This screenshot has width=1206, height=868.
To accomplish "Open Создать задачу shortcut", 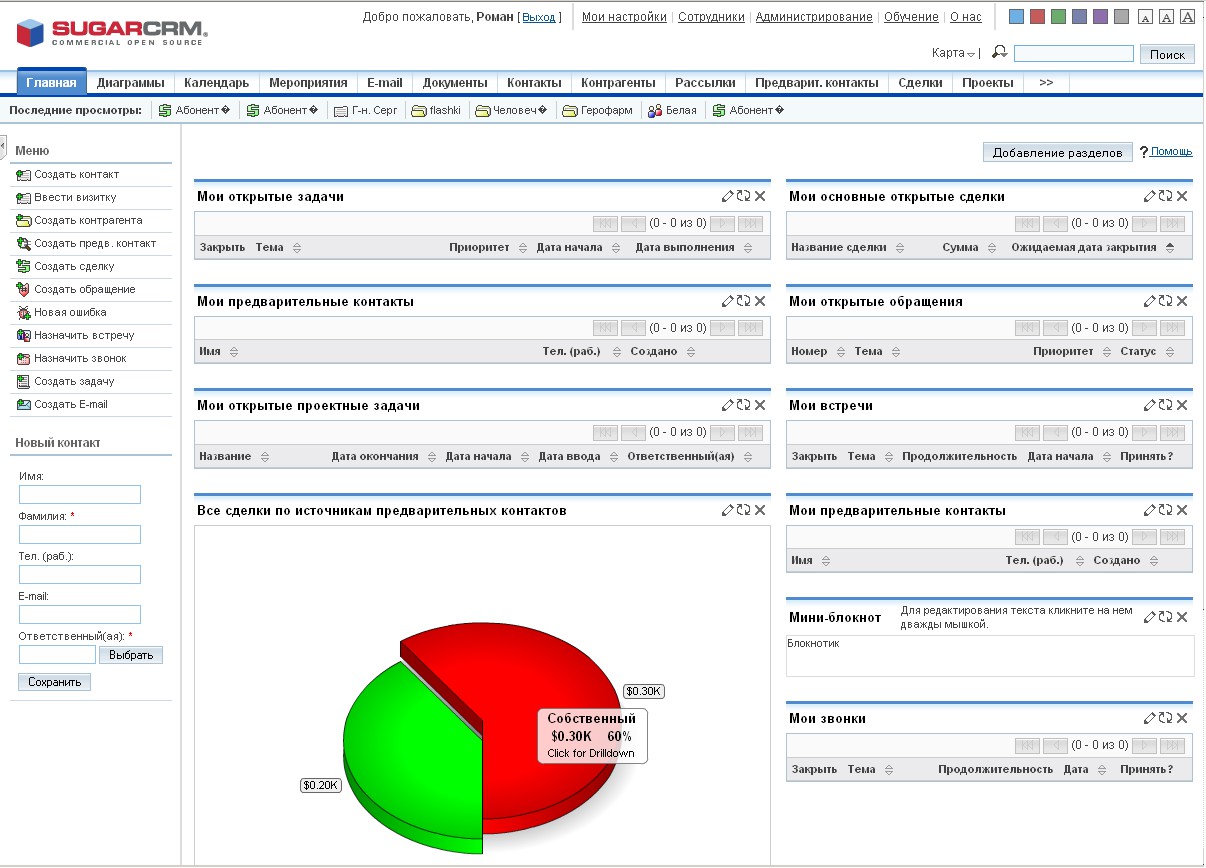I will [x=74, y=381].
